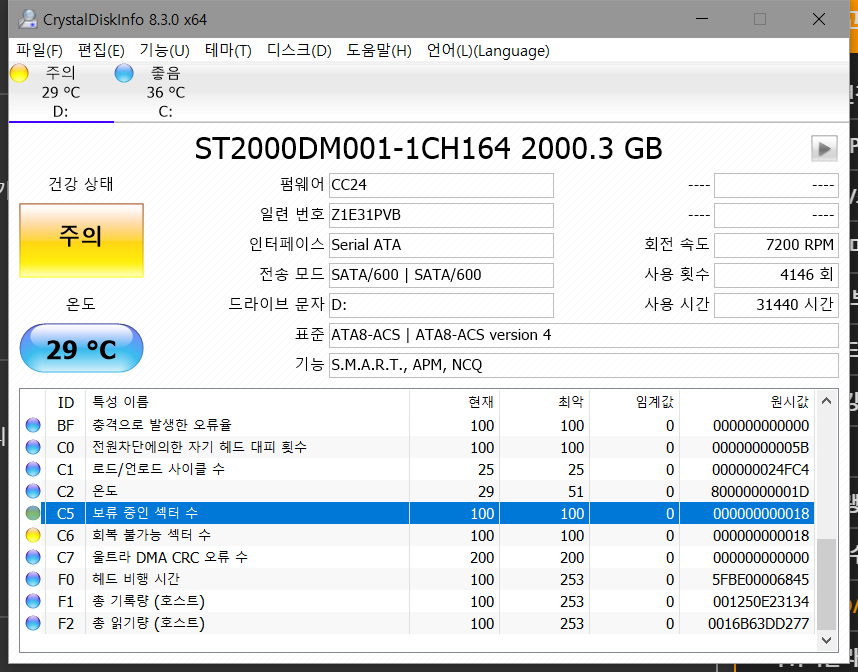
Task: Click the status orb for F1 row
Action: coord(33,601)
